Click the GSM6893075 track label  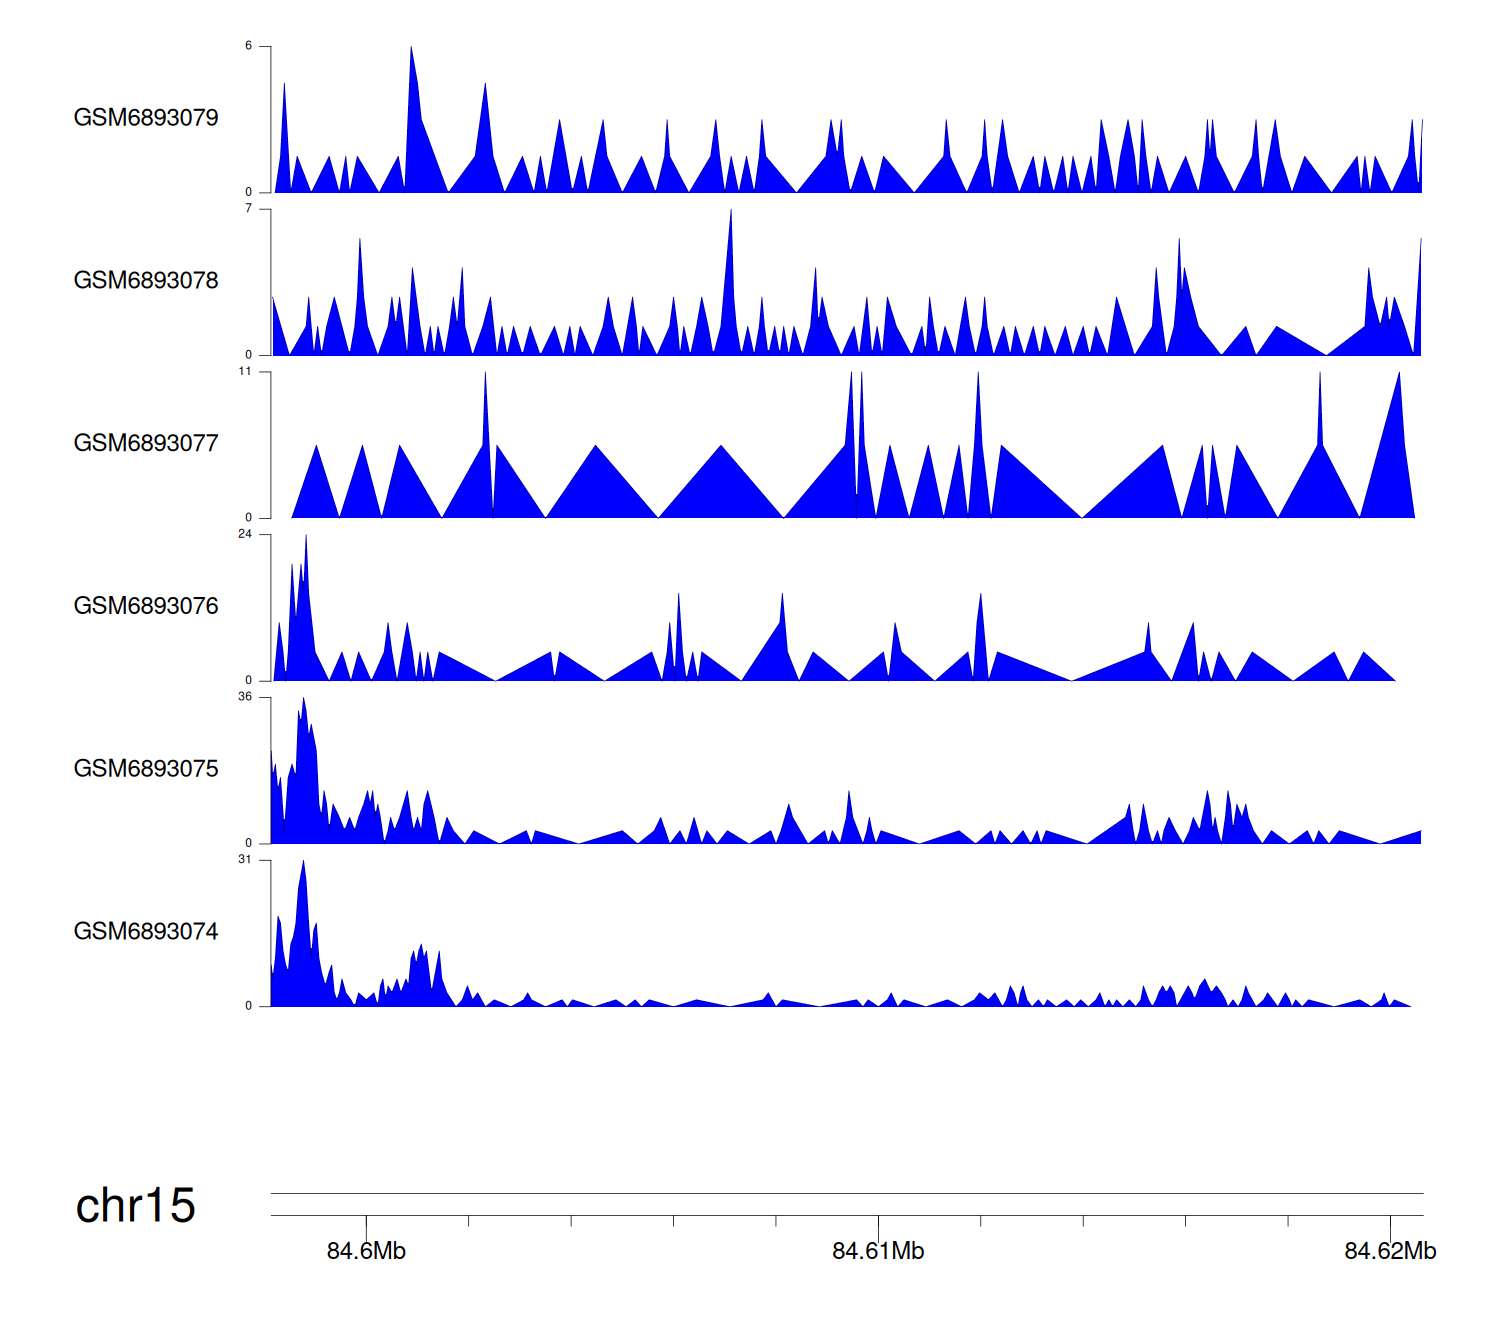(x=146, y=769)
